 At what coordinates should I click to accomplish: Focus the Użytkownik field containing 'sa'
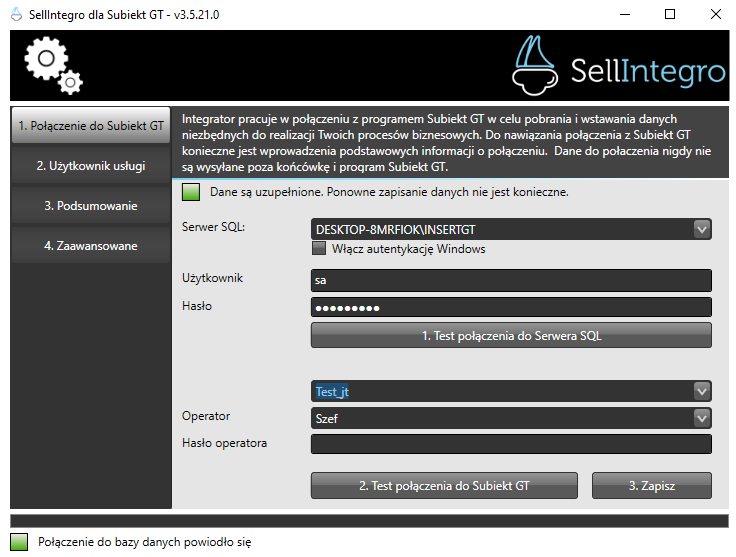click(x=511, y=280)
